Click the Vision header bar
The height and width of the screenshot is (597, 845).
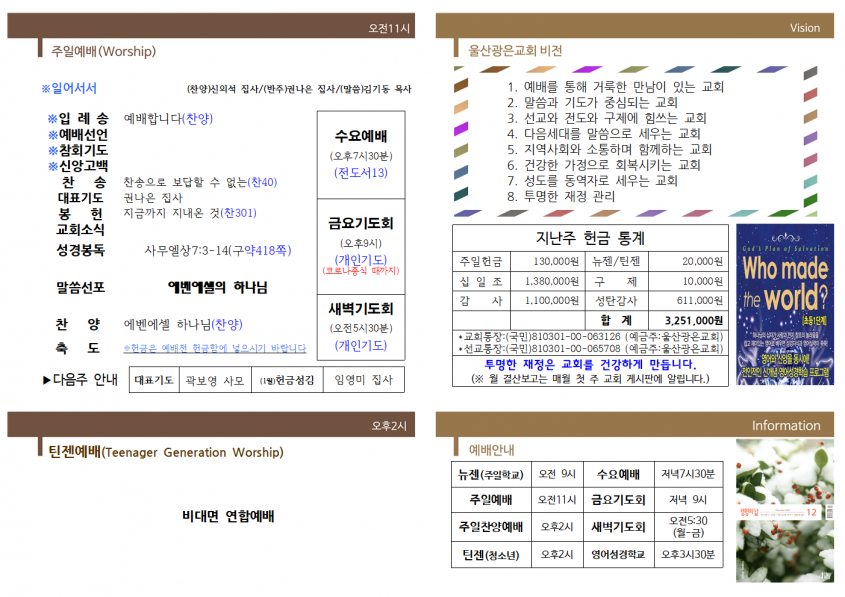[634, 26]
